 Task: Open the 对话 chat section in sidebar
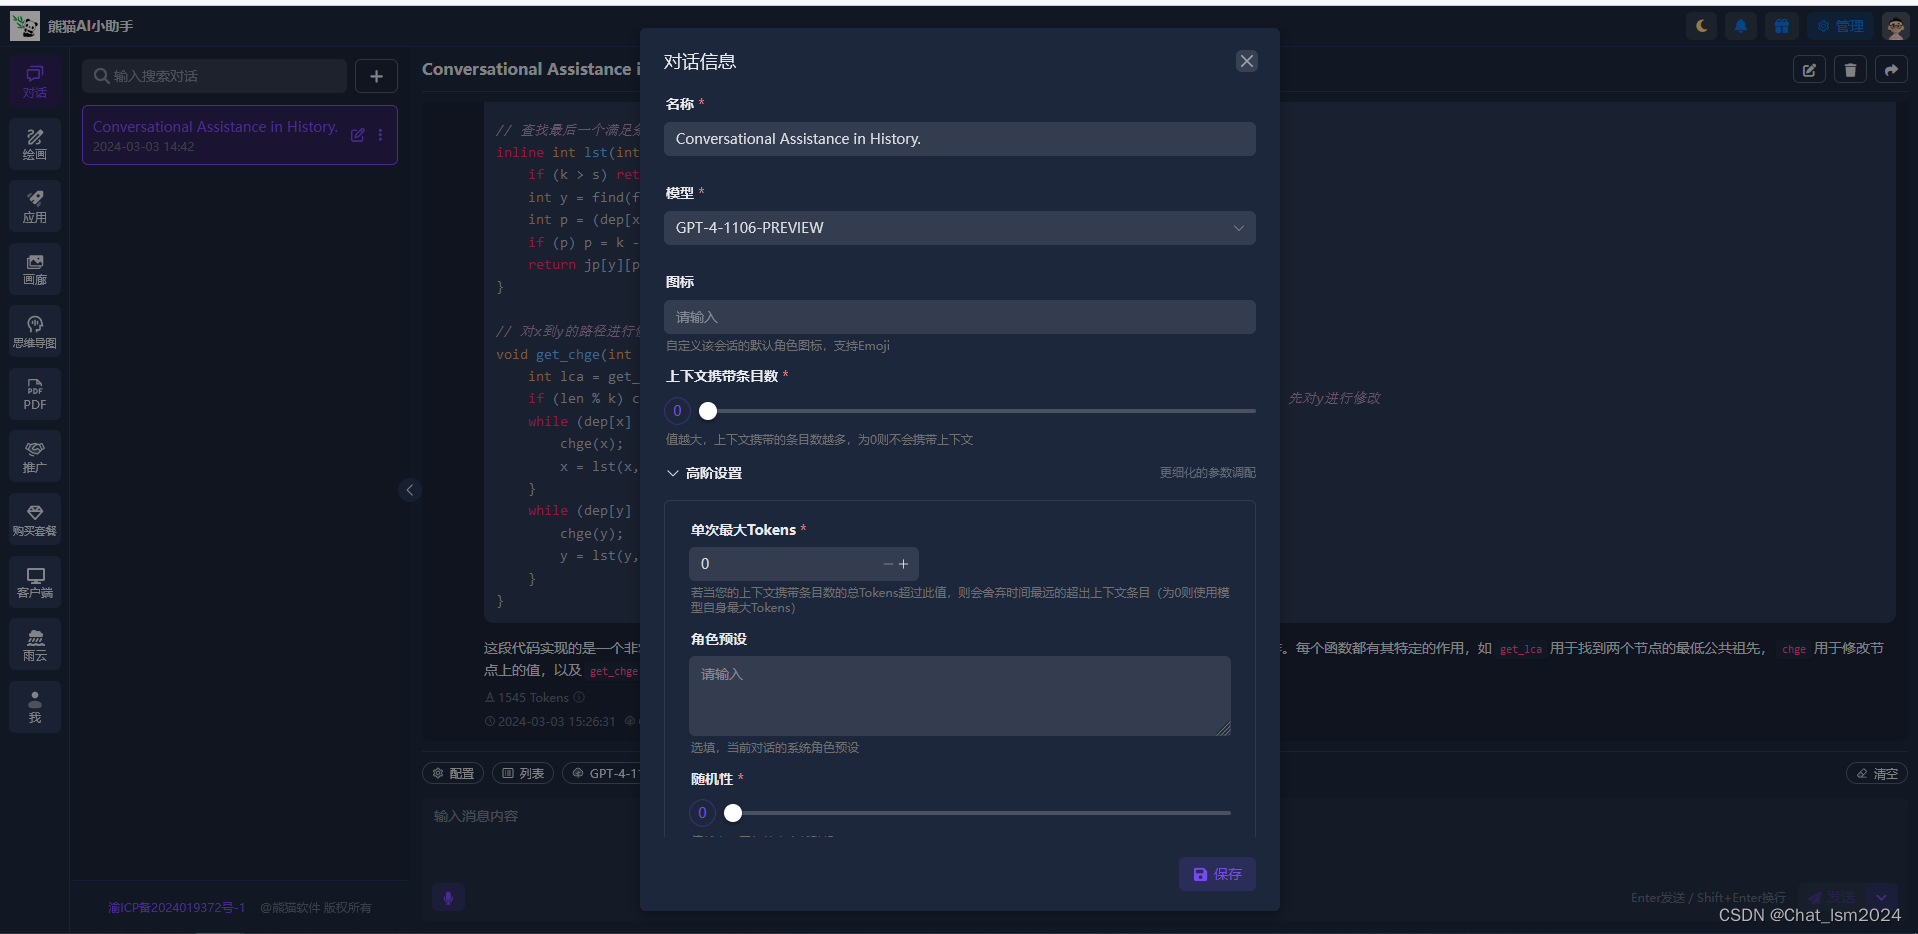click(x=35, y=82)
